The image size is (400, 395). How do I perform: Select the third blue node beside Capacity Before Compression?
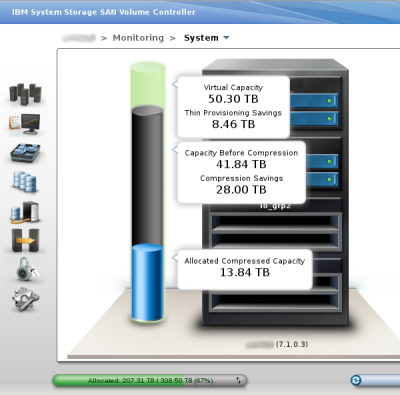(322, 161)
